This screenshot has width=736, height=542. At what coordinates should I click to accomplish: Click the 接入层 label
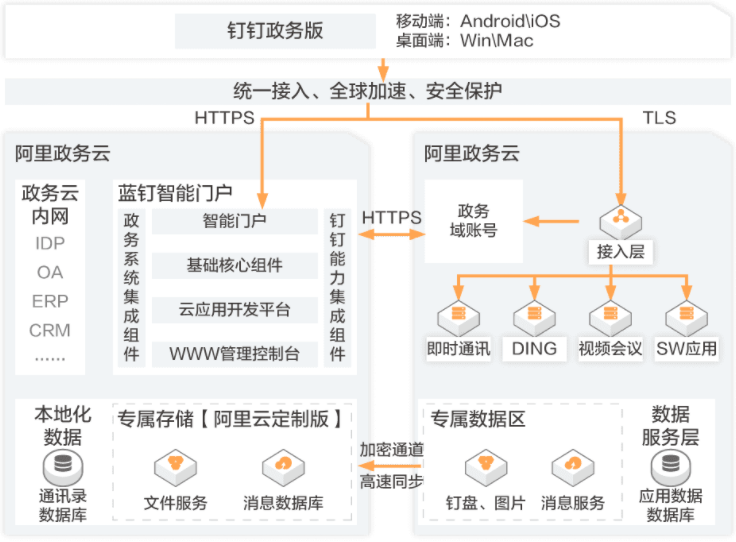tap(621, 252)
